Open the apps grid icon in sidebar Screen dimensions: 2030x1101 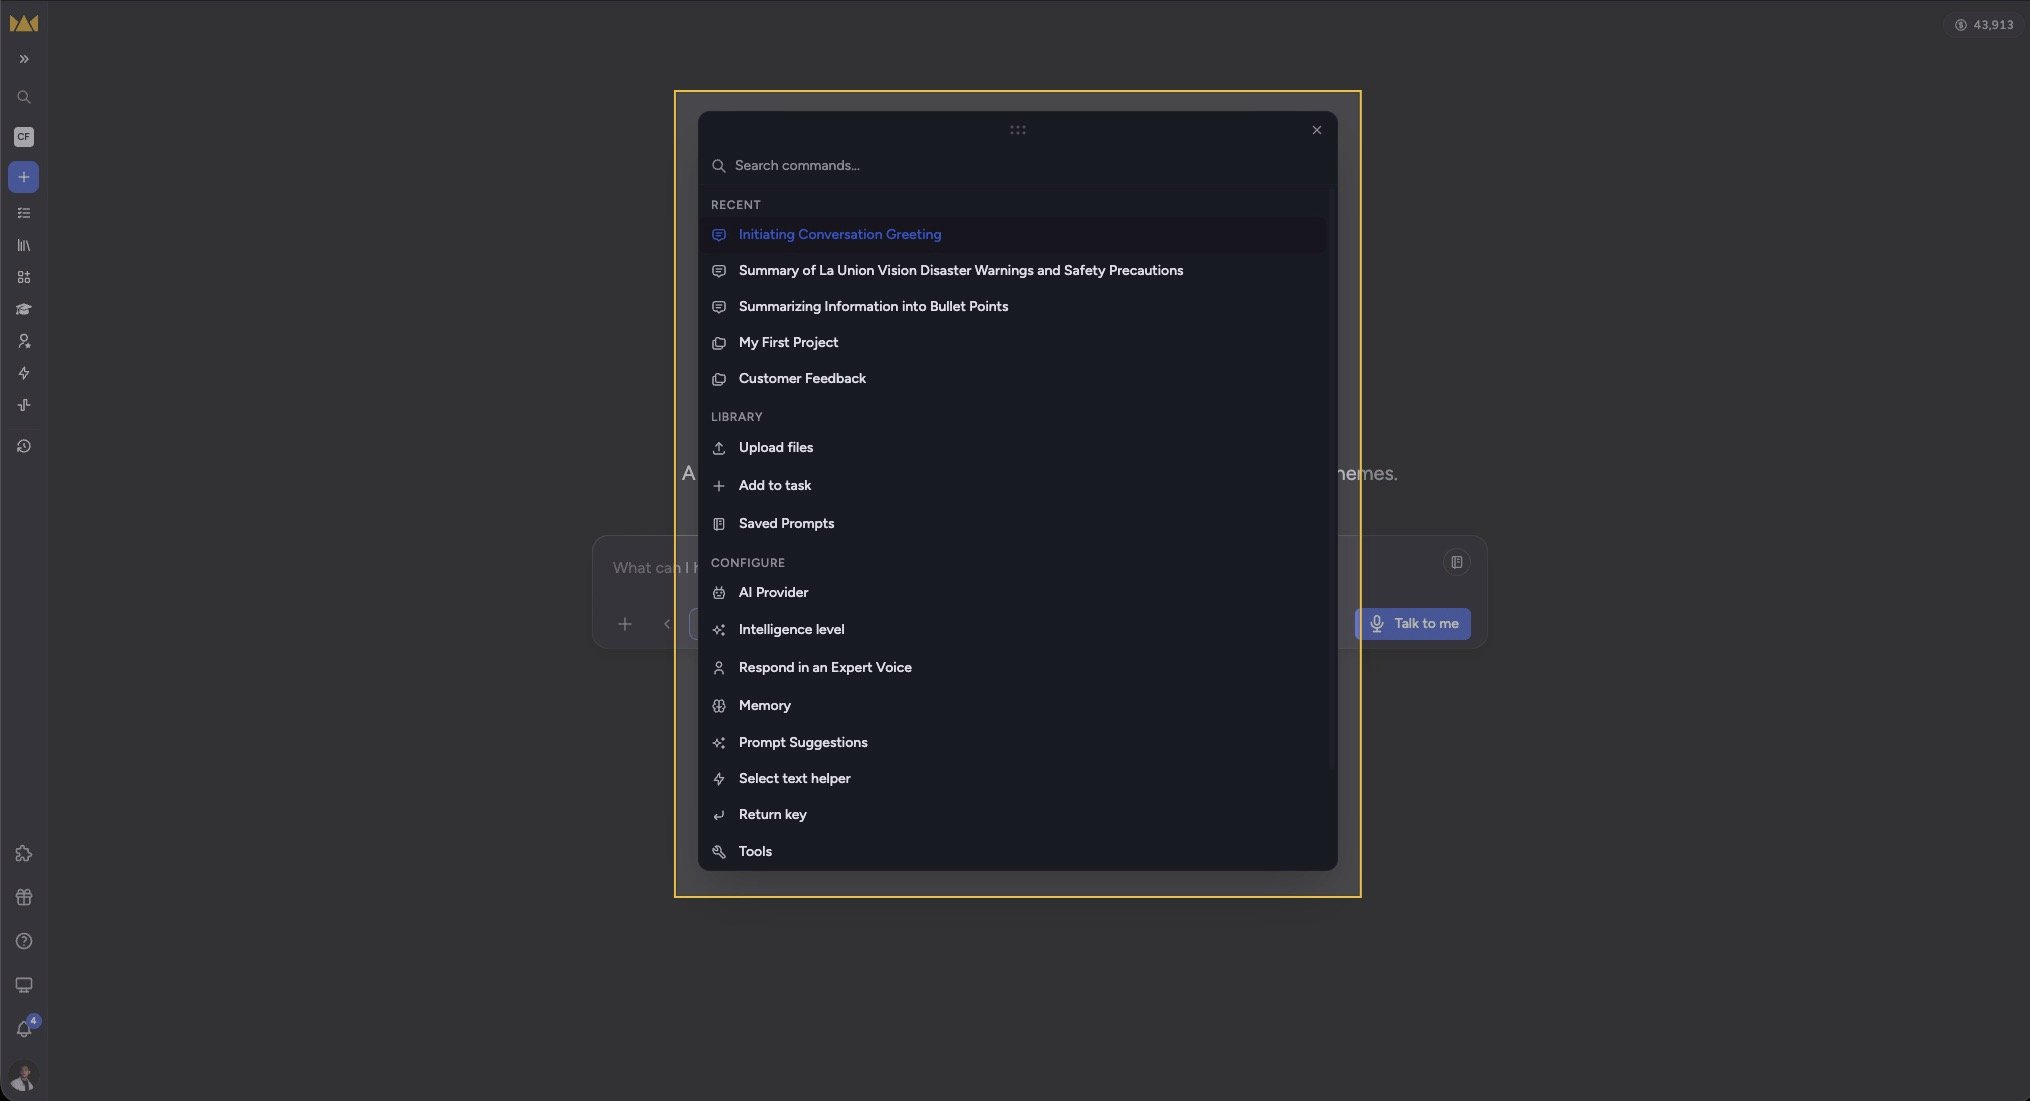pyautogui.click(x=24, y=277)
